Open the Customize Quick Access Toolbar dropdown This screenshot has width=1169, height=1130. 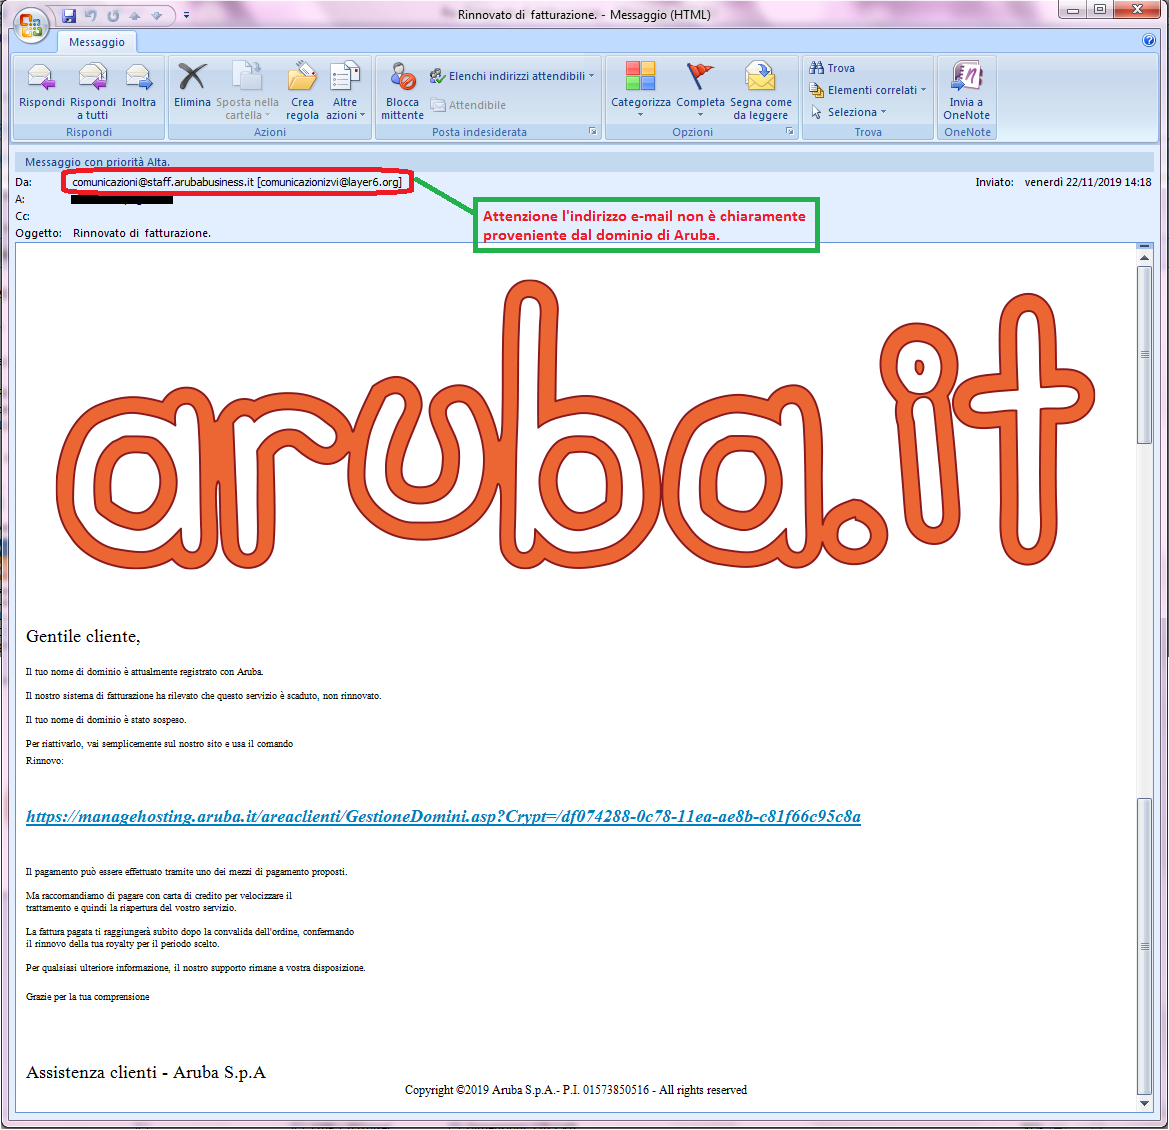point(186,15)
